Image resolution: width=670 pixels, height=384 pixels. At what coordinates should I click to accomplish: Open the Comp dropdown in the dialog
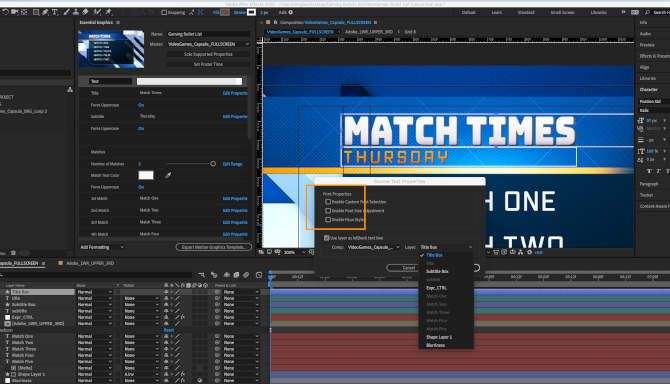pos(373,247)
